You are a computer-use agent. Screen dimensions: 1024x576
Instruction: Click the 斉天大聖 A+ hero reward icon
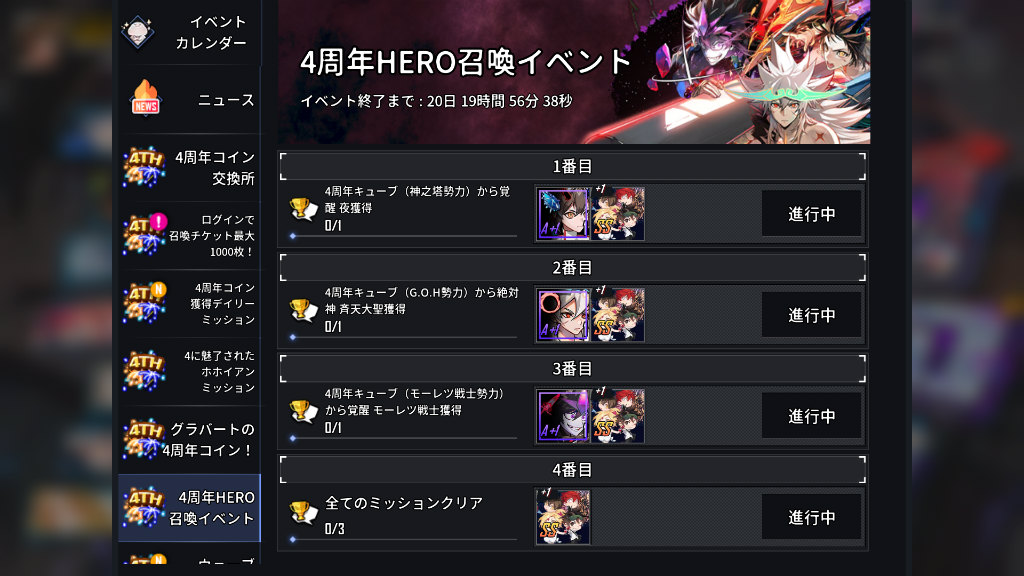pos(563,315)
